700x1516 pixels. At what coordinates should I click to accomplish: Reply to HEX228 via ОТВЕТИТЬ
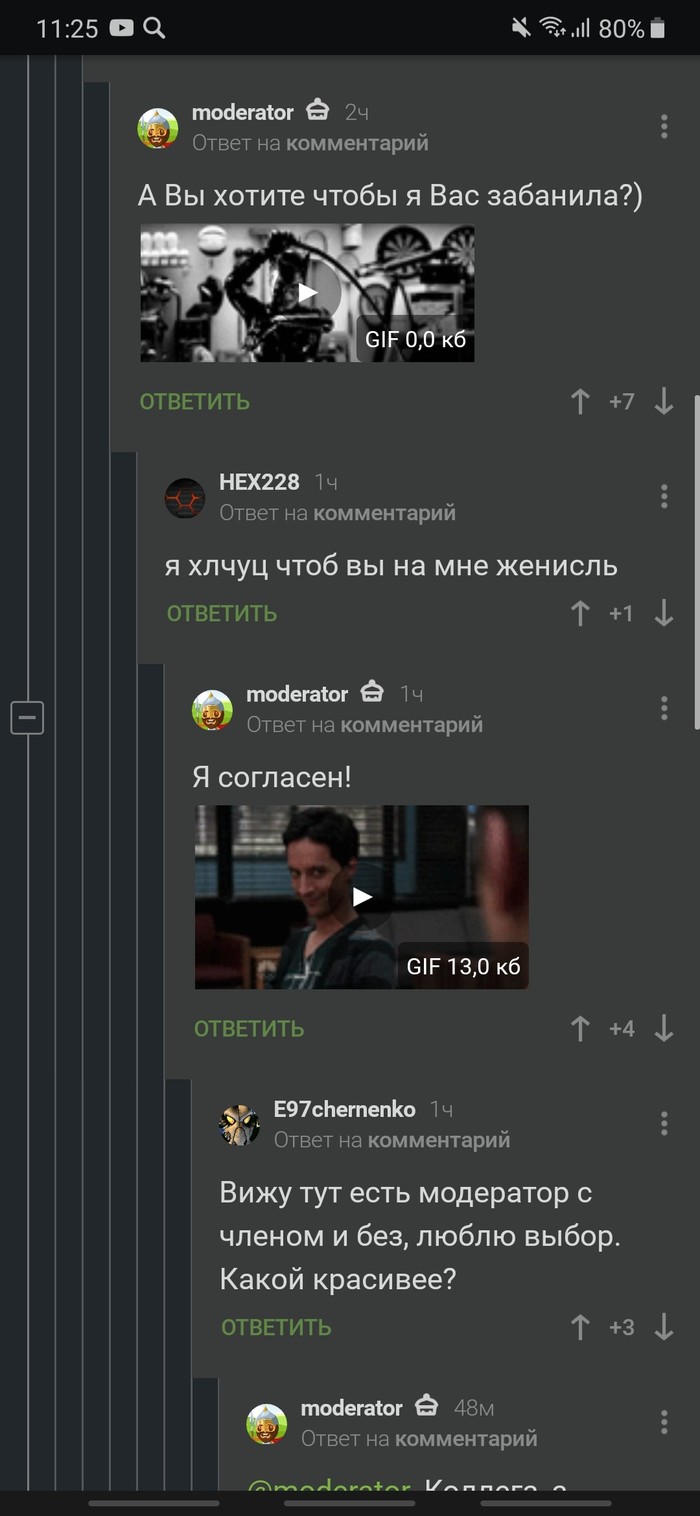[x=222, y=613]
